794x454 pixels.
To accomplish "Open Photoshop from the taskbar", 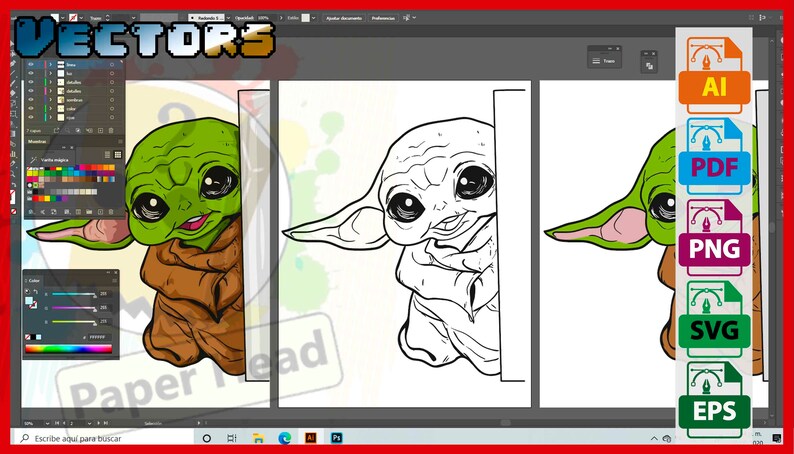I will tap(337, 438).
